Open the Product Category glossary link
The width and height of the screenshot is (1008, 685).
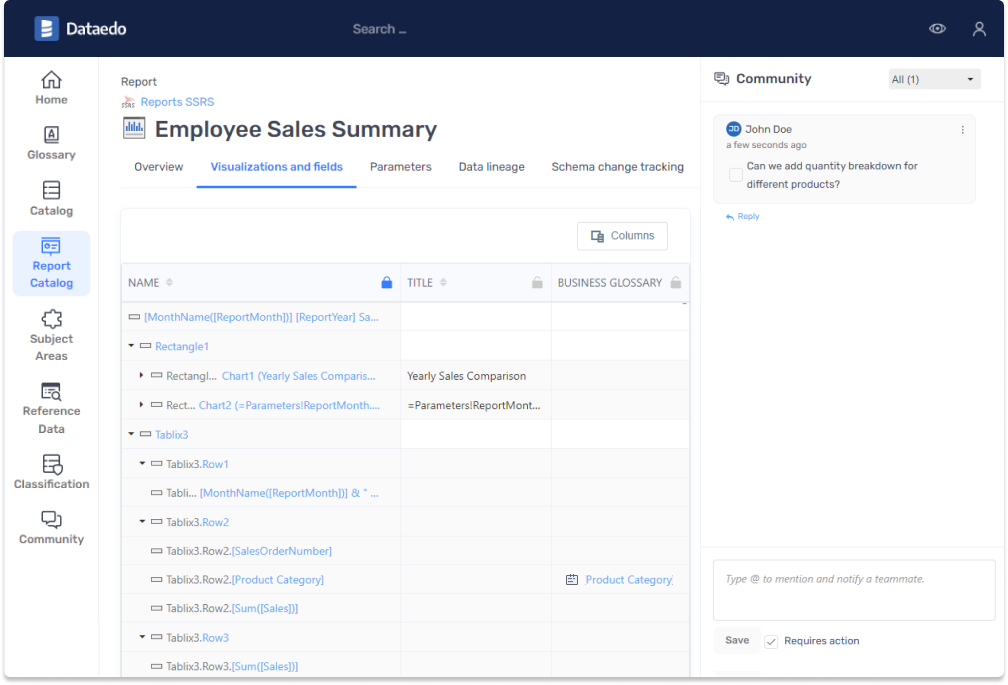627,580
